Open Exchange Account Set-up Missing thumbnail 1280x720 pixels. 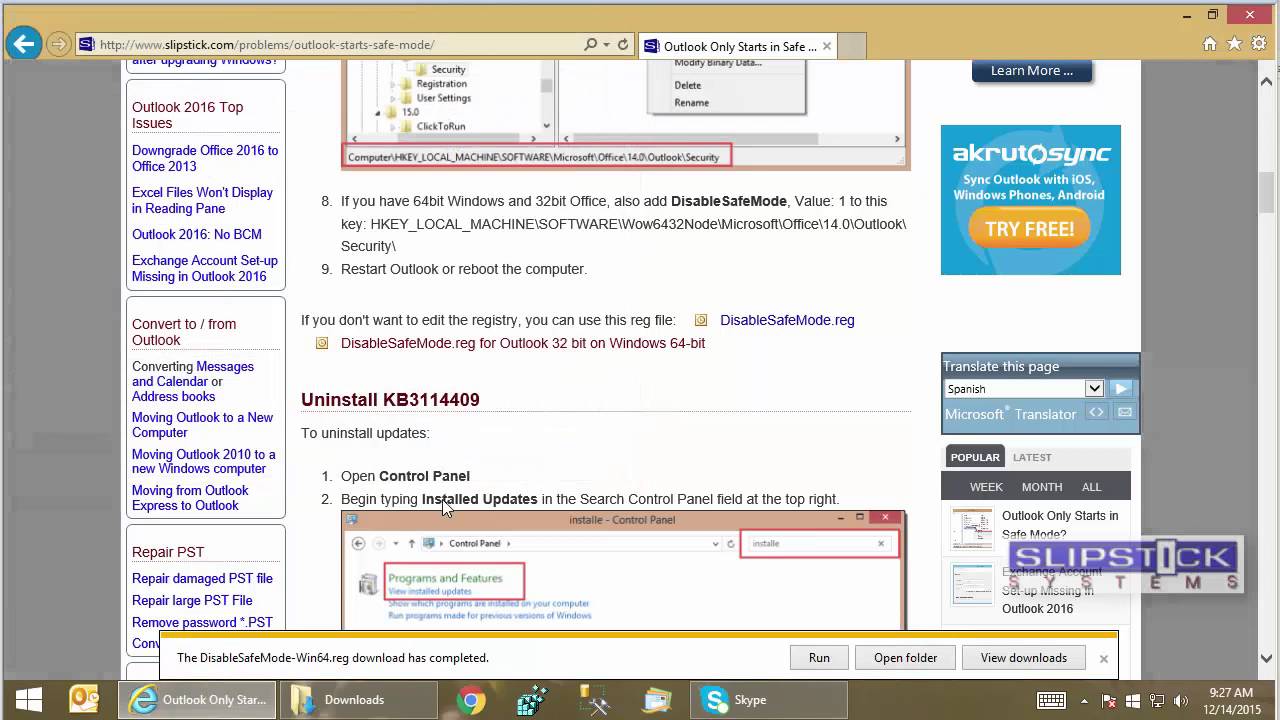coord(971,584)
